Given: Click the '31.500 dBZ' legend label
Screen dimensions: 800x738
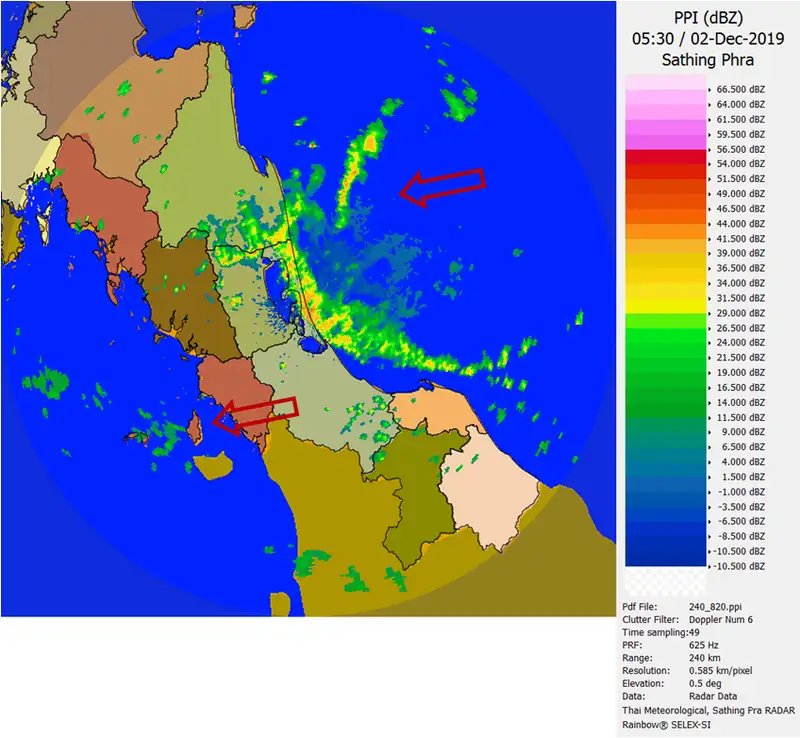Looking at the screenshot, I should point(740,298).
